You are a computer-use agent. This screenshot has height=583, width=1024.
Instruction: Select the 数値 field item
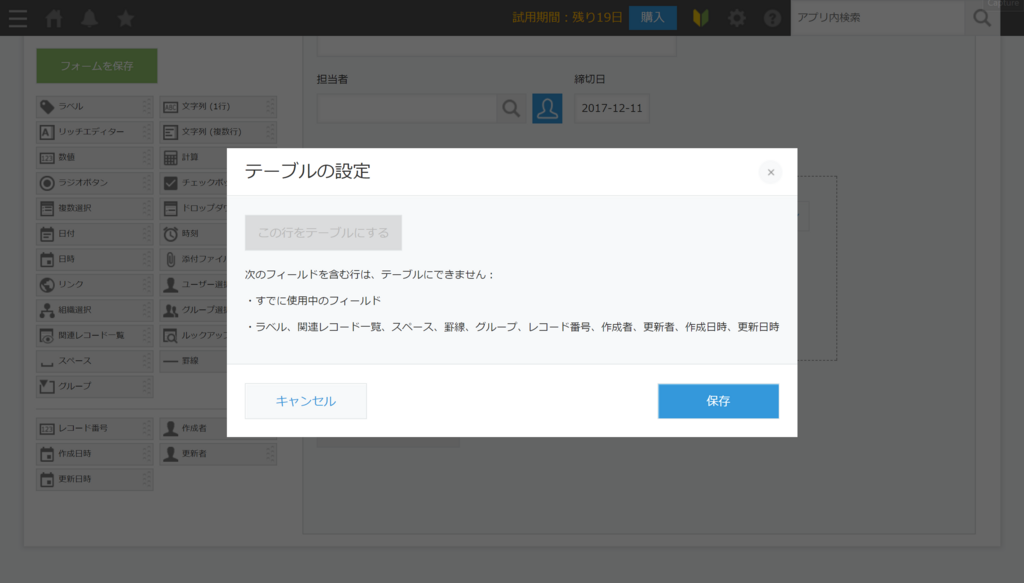[95, 157]
